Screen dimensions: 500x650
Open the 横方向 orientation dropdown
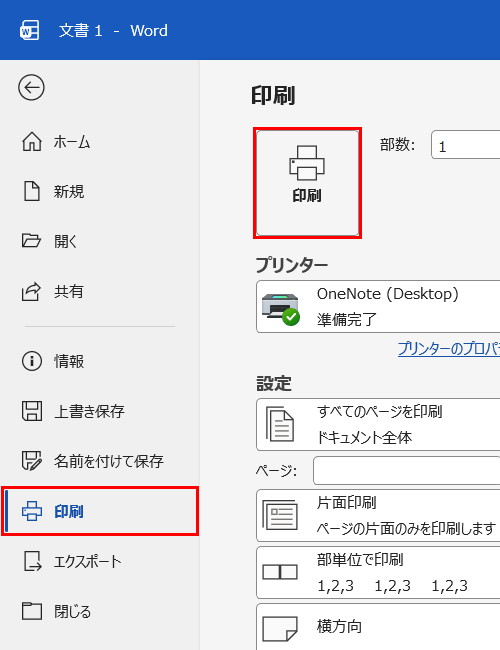click(378, 627)
